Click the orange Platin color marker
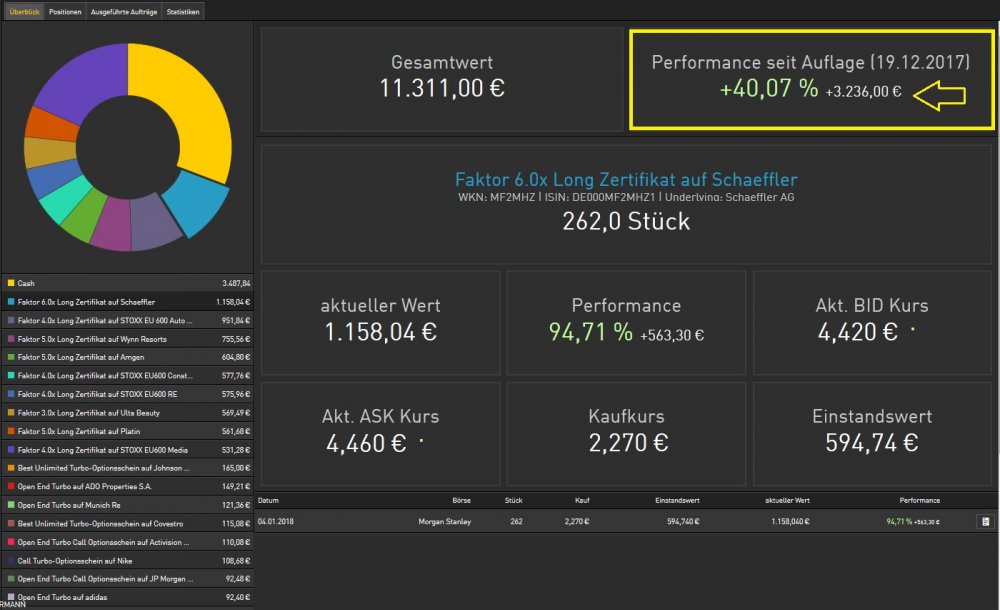This screenshot has width=1000, height=610. (10, 431)
